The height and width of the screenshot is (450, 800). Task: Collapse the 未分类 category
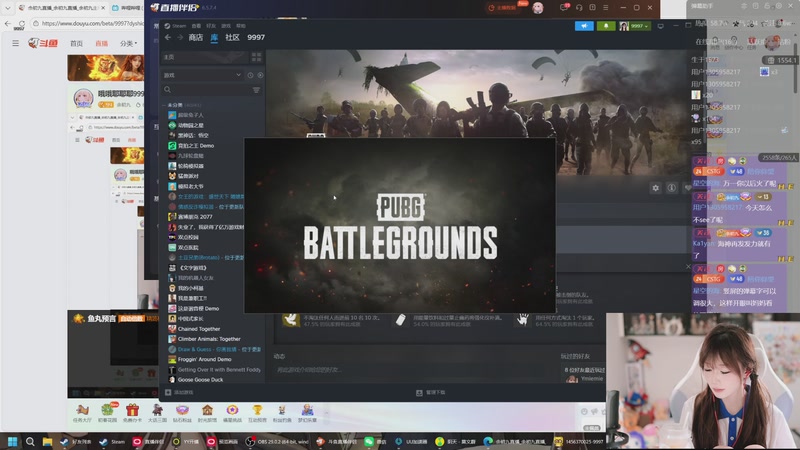[174, 105]
